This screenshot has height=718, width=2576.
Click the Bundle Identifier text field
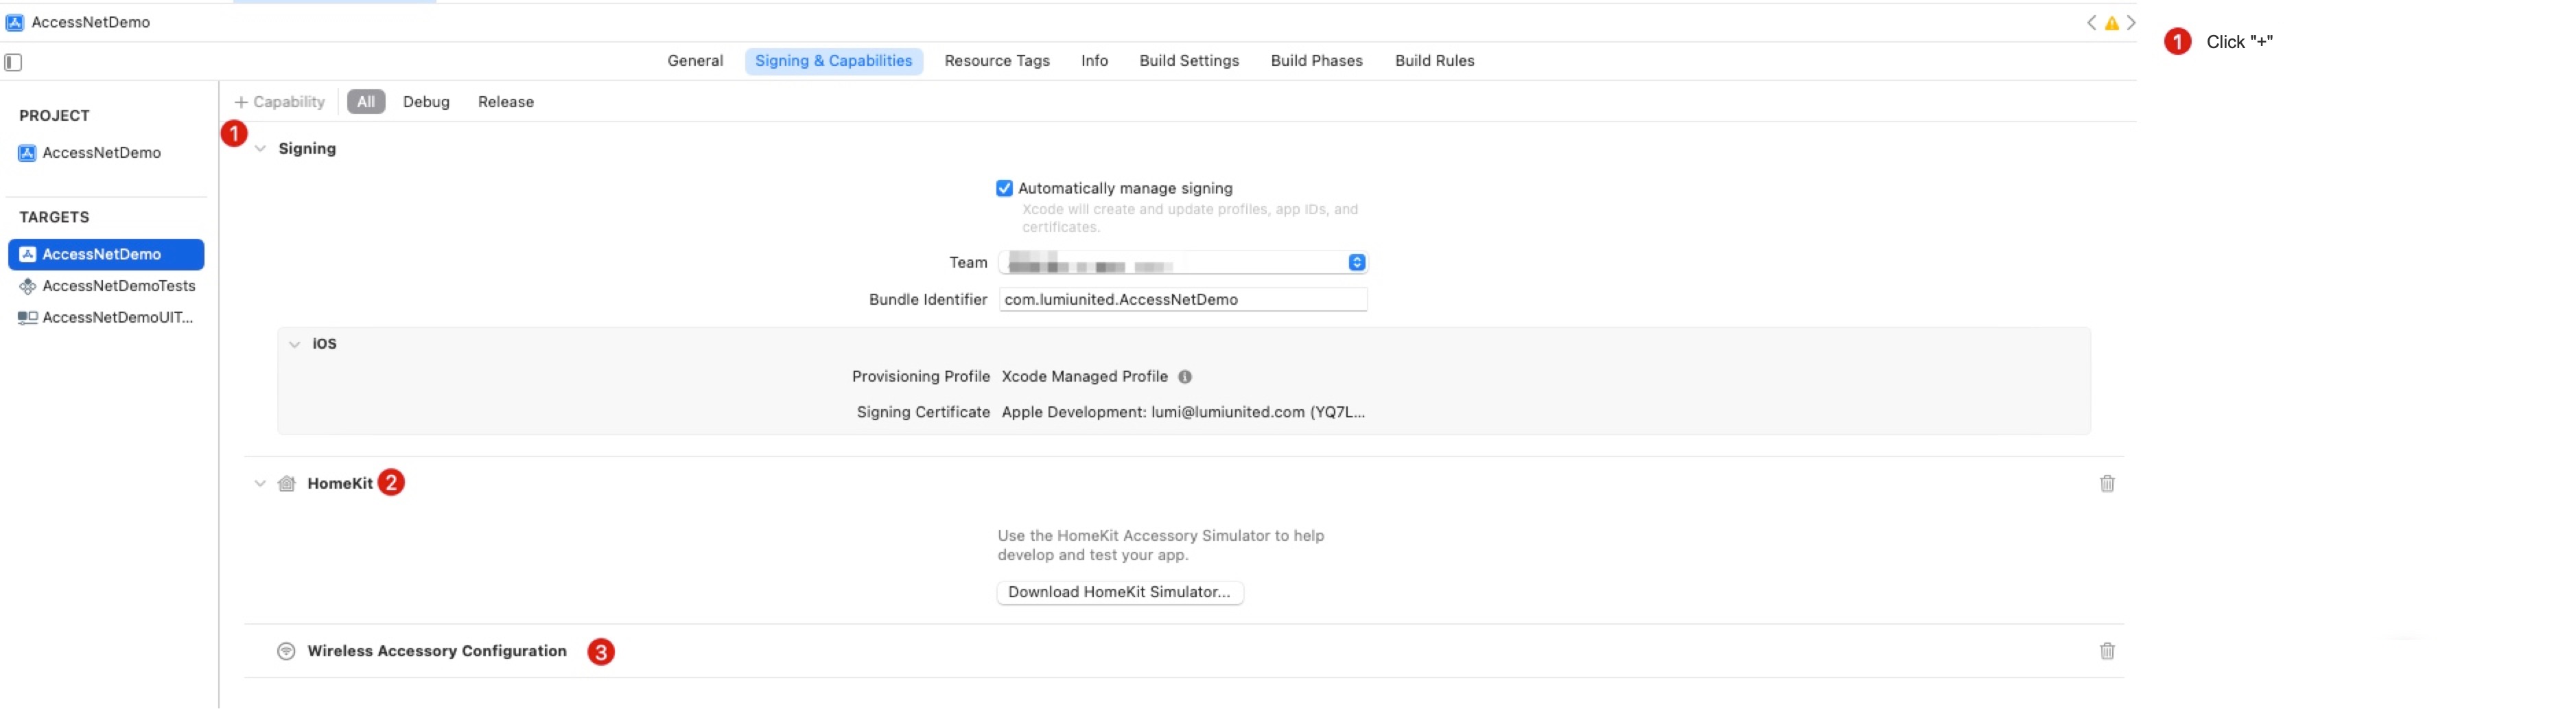pyautogui.click(x=1183, y=300)
